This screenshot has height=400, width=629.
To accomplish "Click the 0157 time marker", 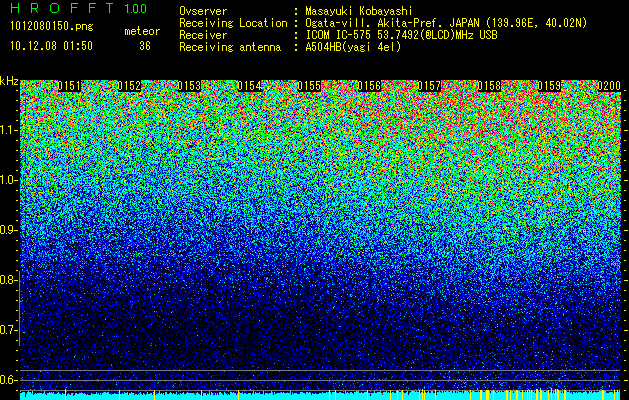I will click(429, 86).
